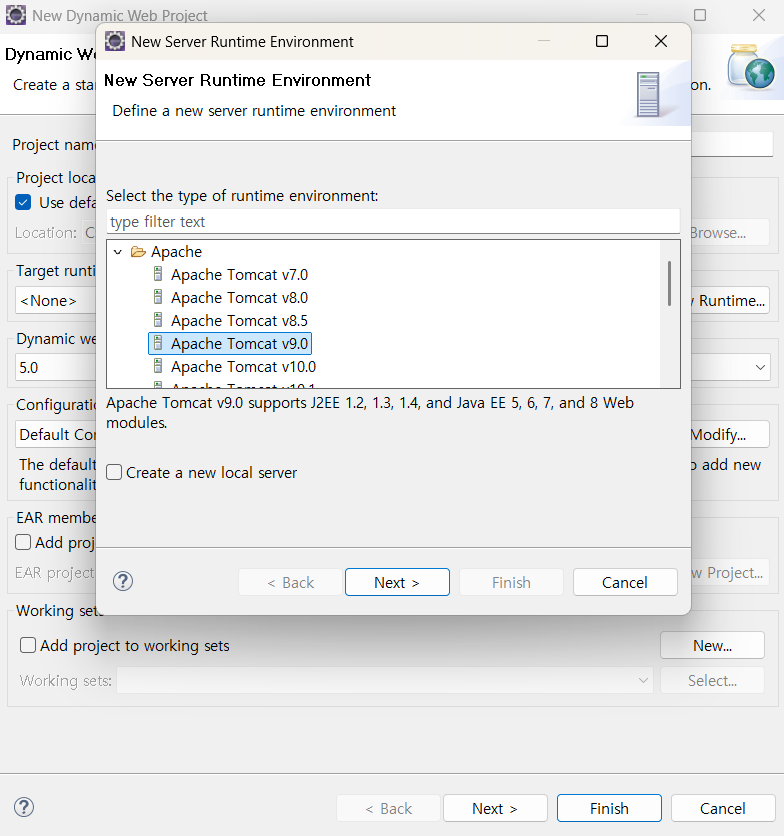Select Apache Tomcat v8.0 runtime
This screenshot has width=784, height=836.
pyautogui.click(x=239, y=298)
